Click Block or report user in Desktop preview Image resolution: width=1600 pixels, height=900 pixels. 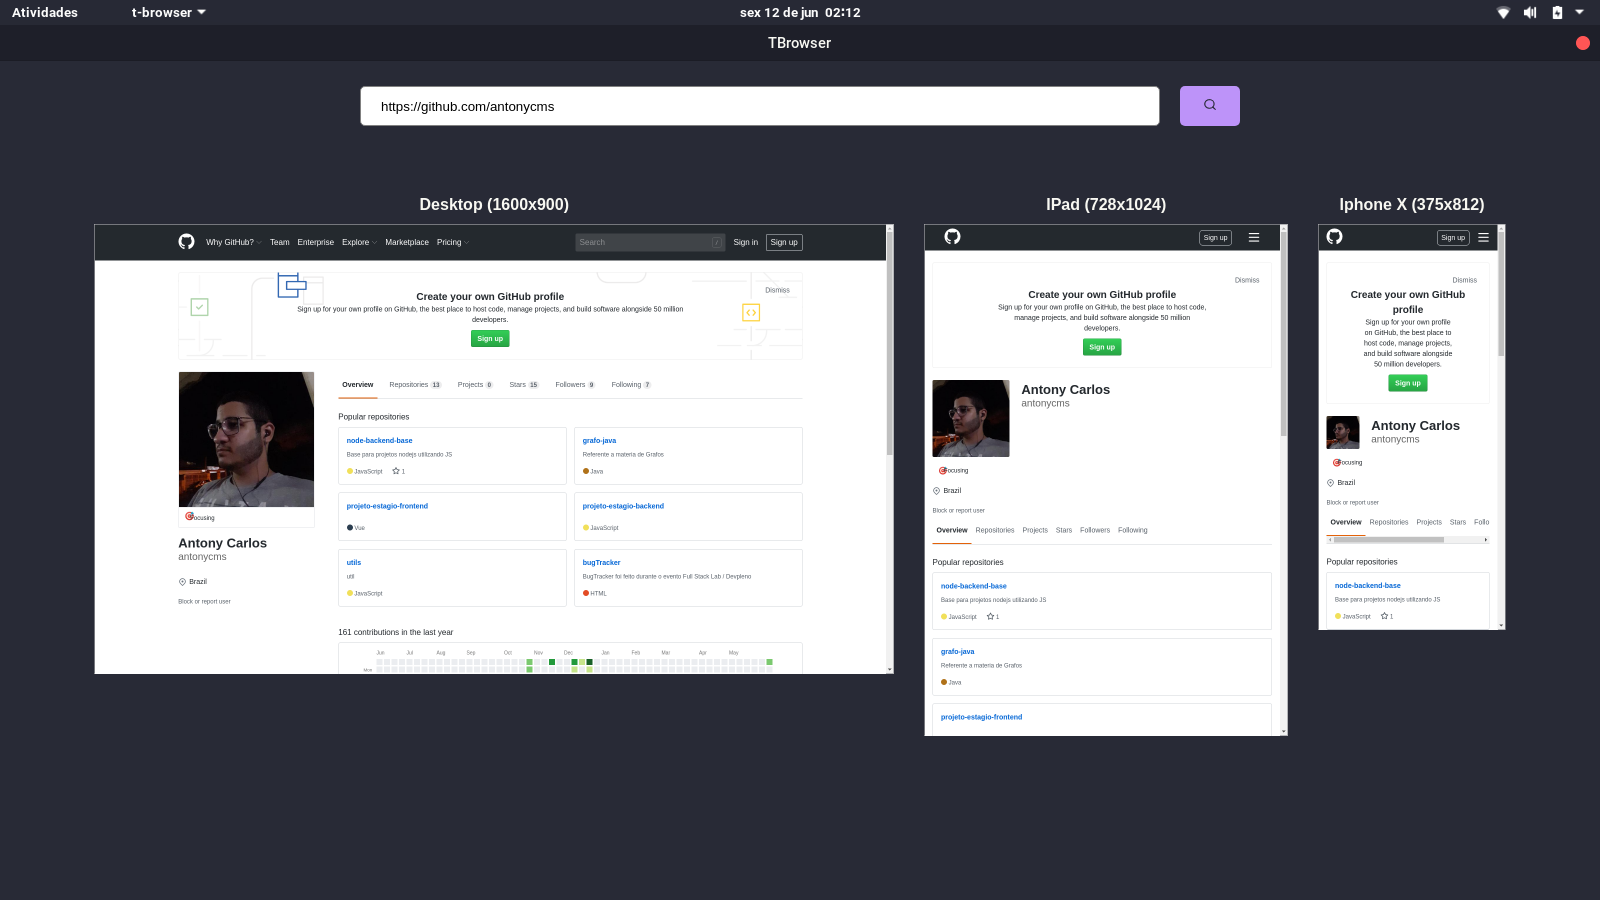coord(204,601)
